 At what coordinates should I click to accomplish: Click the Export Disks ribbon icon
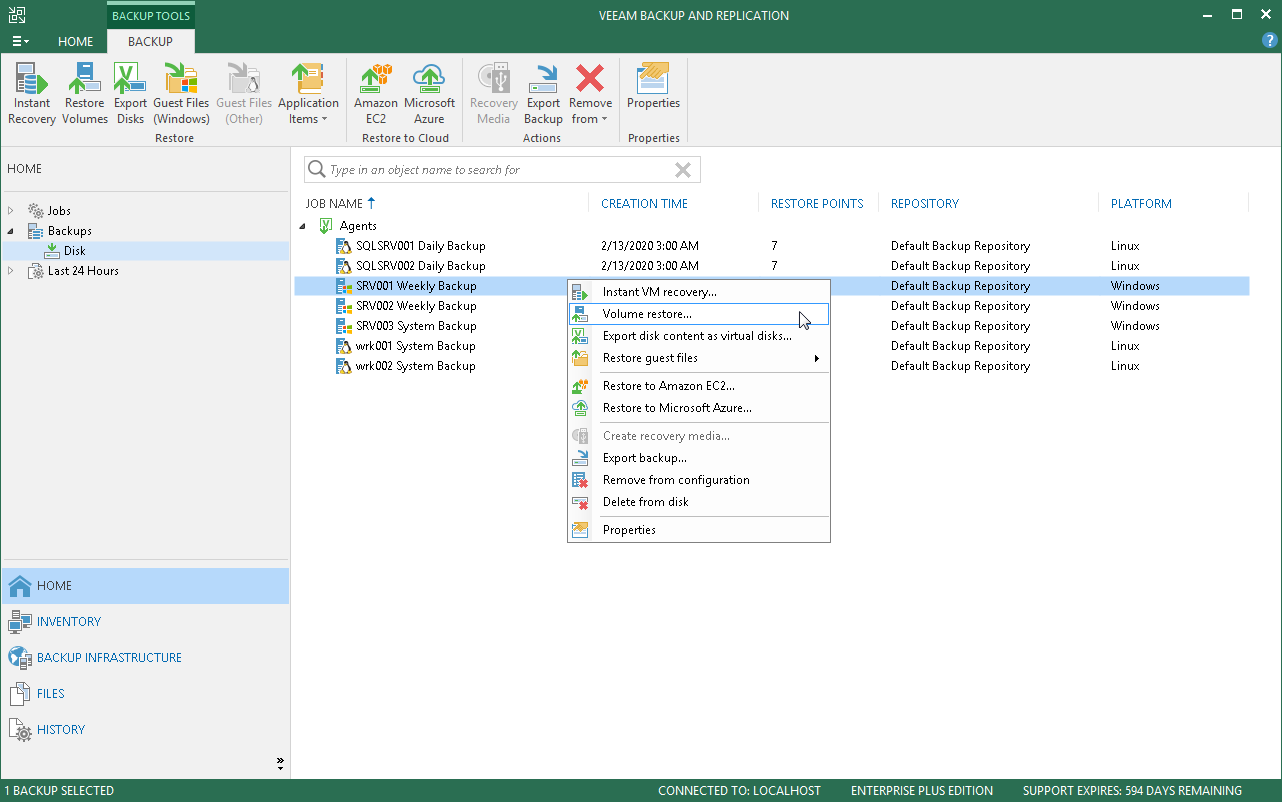130,79
